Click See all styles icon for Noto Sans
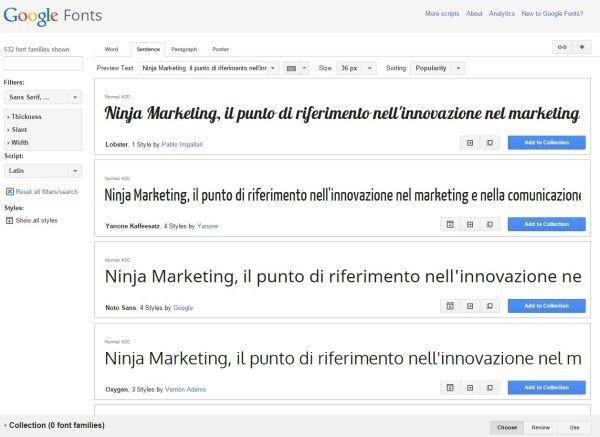Image resolution: width=600 pixels, height=437 pixels. pos(450,306)
